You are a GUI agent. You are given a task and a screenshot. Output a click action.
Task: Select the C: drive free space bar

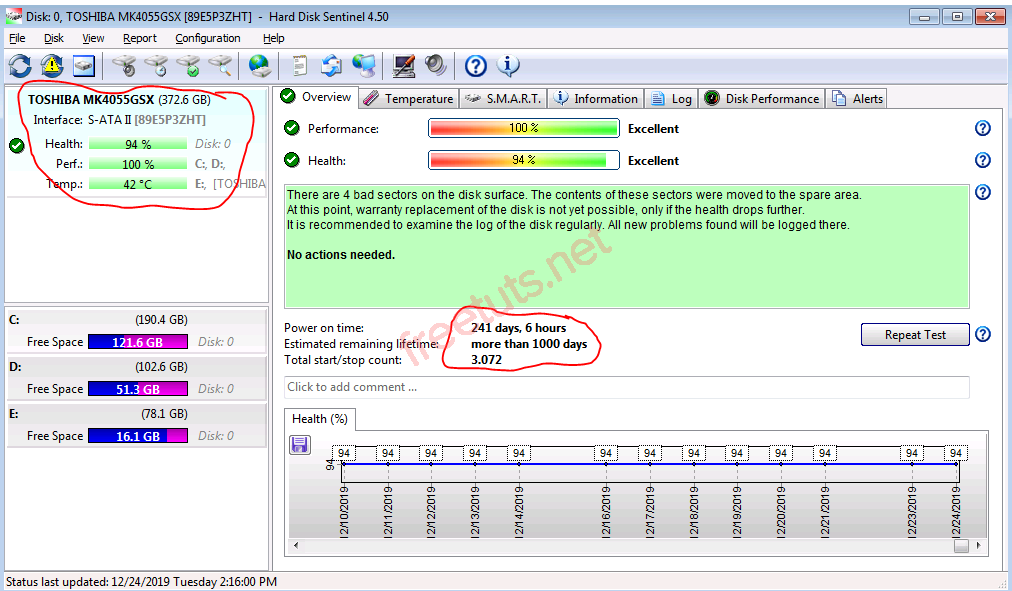[x=137, y=342]
